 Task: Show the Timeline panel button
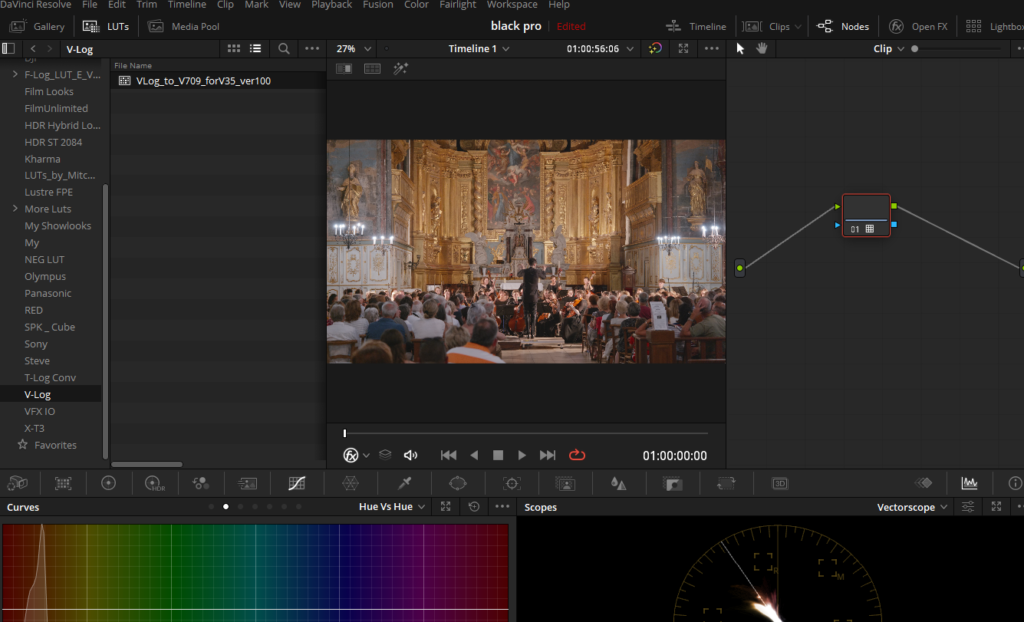coord(696,26)
